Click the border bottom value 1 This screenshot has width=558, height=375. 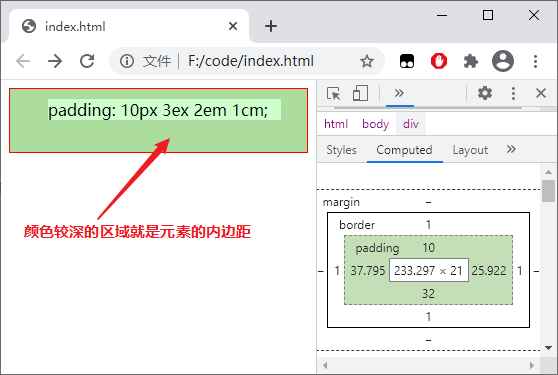point(428,316)
